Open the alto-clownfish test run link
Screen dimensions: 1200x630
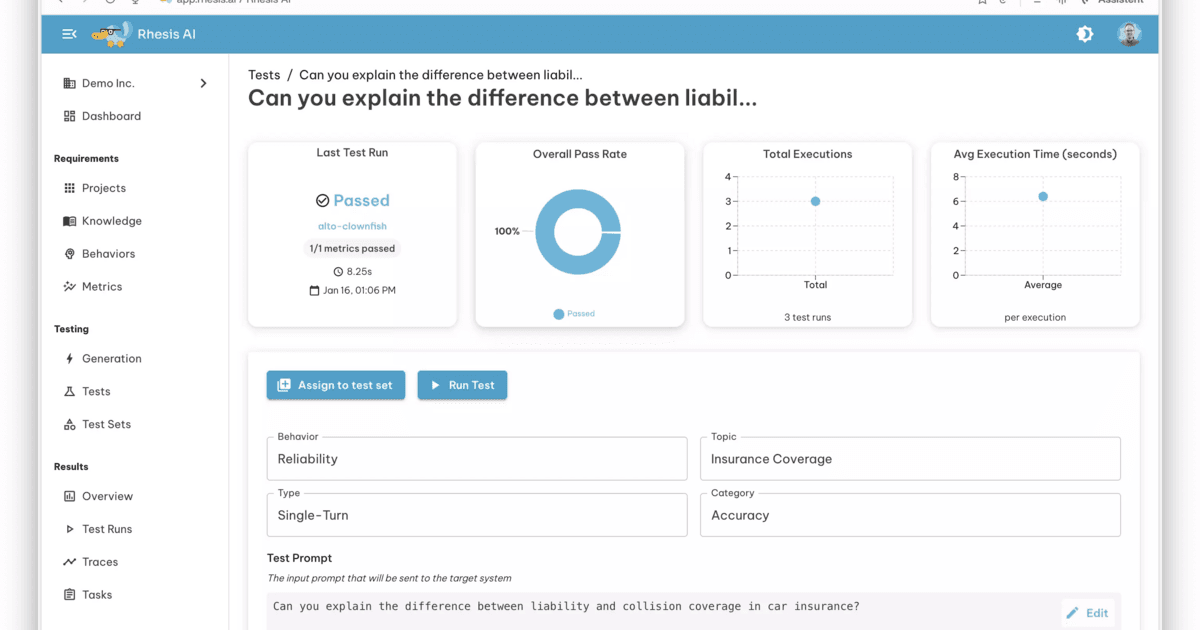pyautogui.click(x=352, y=226)
